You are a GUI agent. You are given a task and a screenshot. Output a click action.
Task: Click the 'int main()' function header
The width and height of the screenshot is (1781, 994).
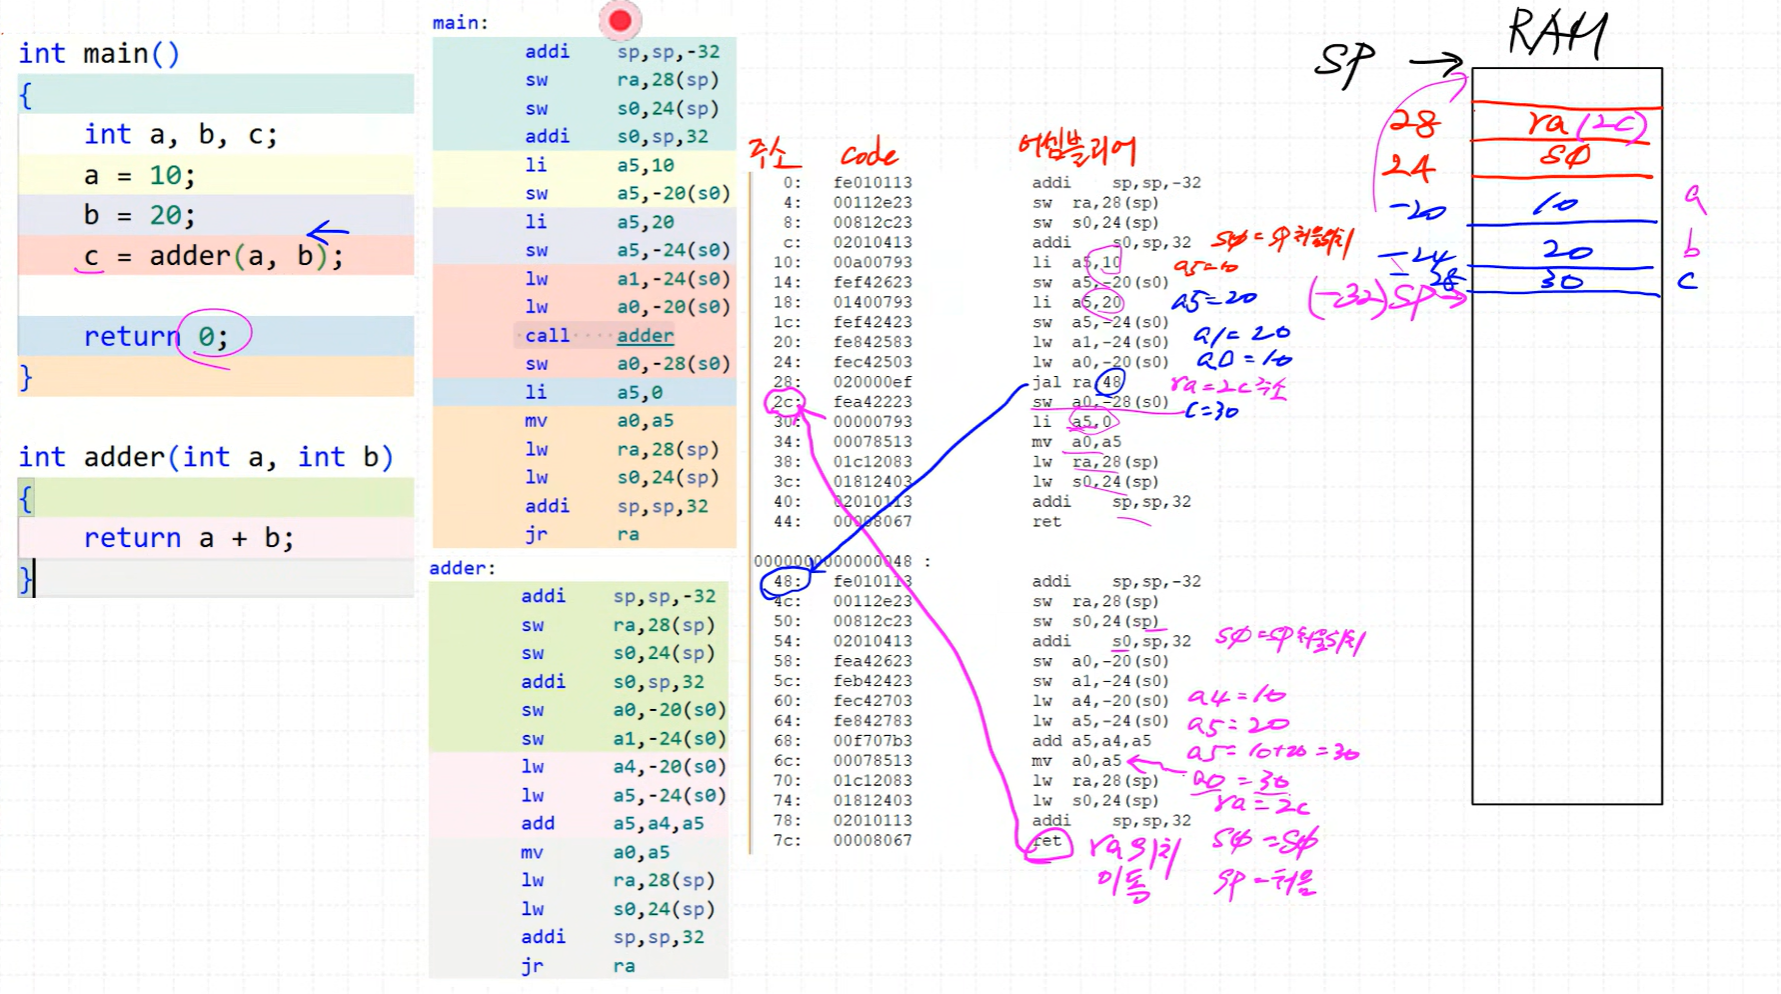pos(99,54)
